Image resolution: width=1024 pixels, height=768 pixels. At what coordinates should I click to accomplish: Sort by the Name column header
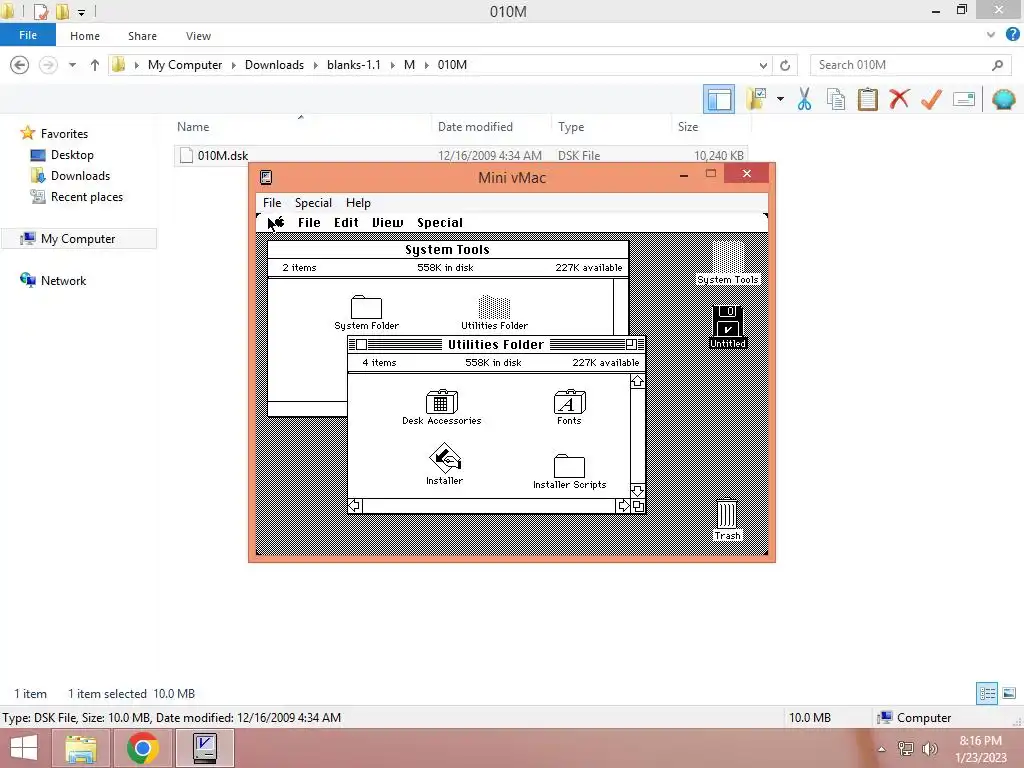point(193,127)
